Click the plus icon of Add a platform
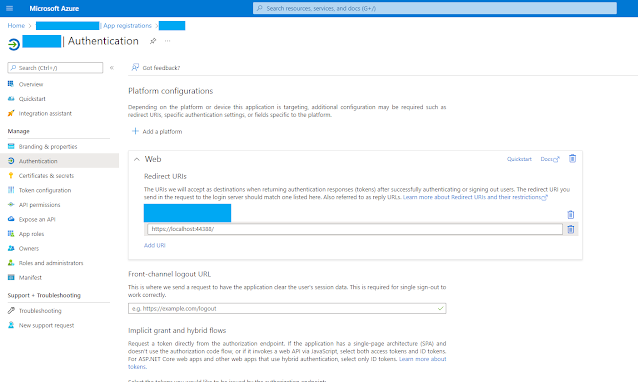 (135, 131)
